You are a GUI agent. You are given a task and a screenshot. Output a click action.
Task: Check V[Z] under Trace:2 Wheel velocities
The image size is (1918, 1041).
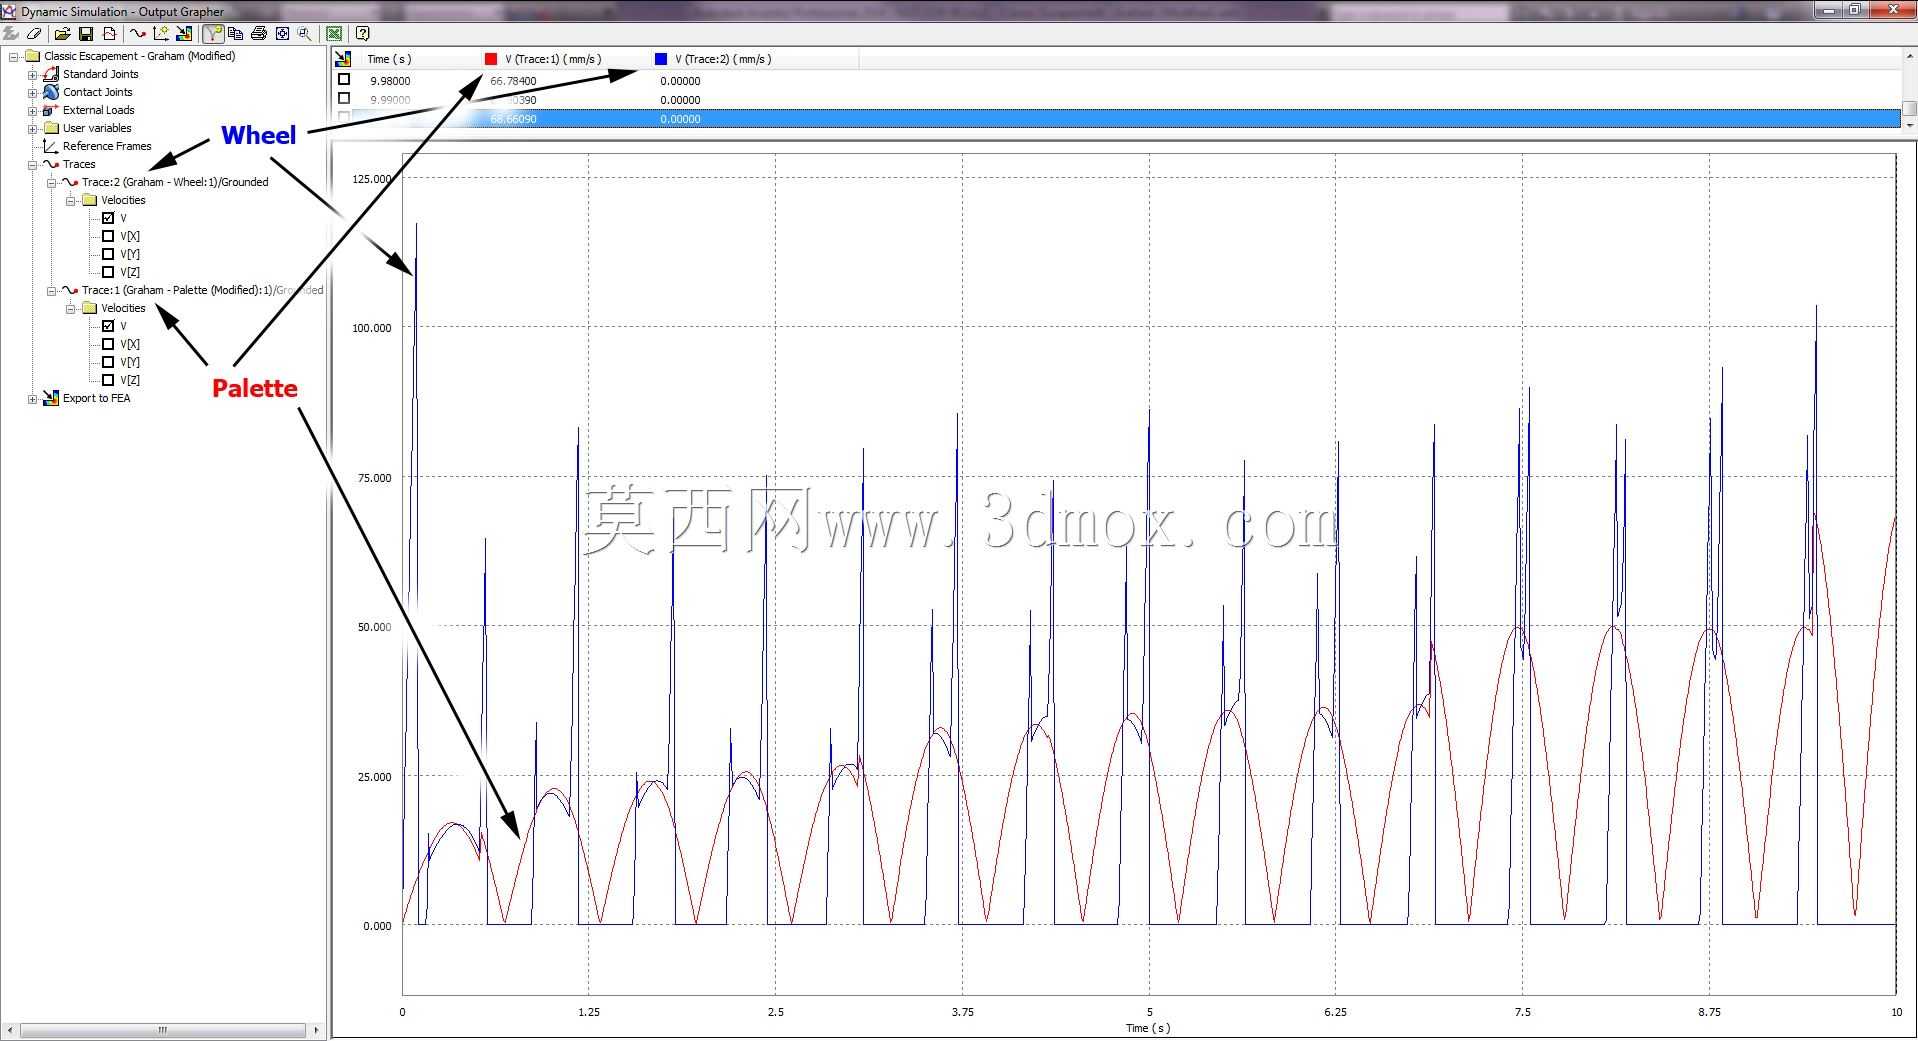(108, 272)
